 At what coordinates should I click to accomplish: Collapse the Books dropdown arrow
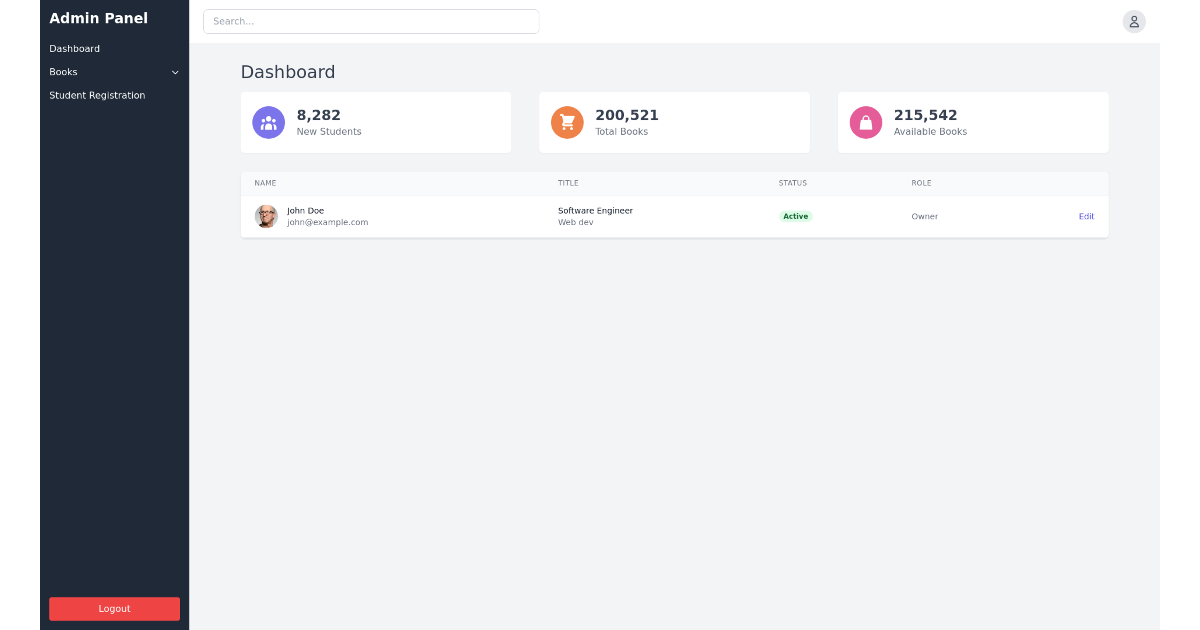pyautogui.click(x=175, y=72)
